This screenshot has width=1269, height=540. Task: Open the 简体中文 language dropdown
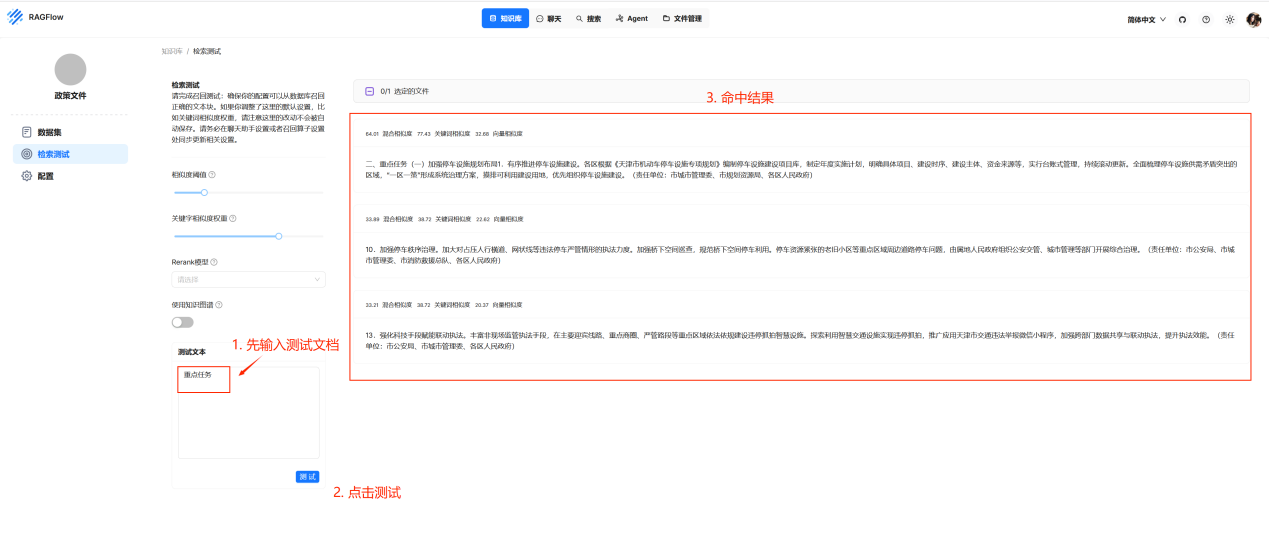click(x=1147, y=19)
